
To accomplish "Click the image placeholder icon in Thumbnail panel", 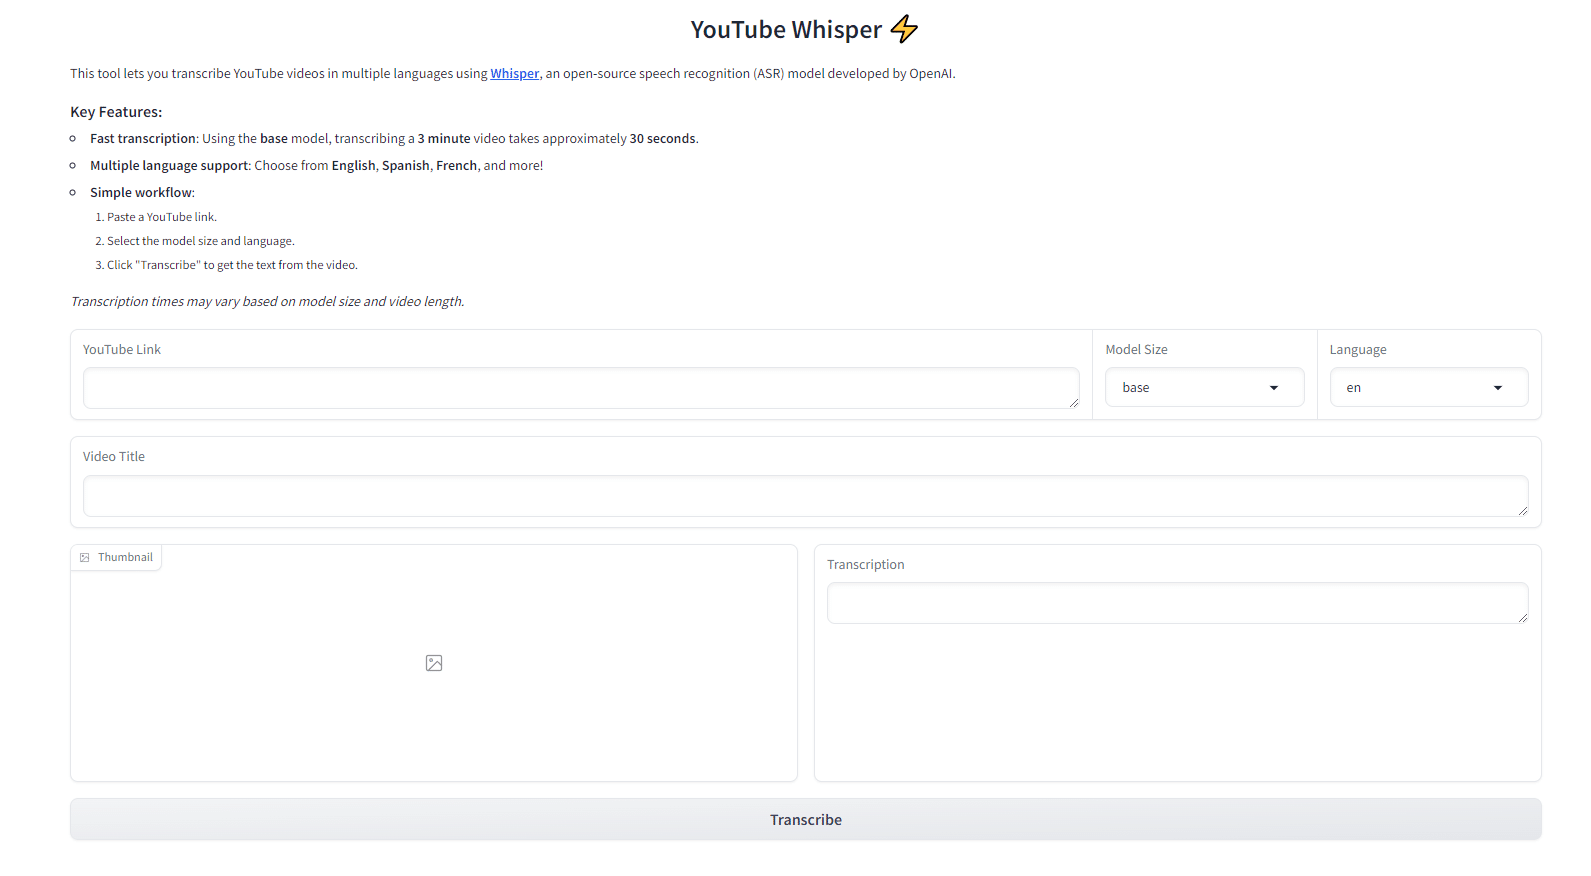I will pos(434,663).
